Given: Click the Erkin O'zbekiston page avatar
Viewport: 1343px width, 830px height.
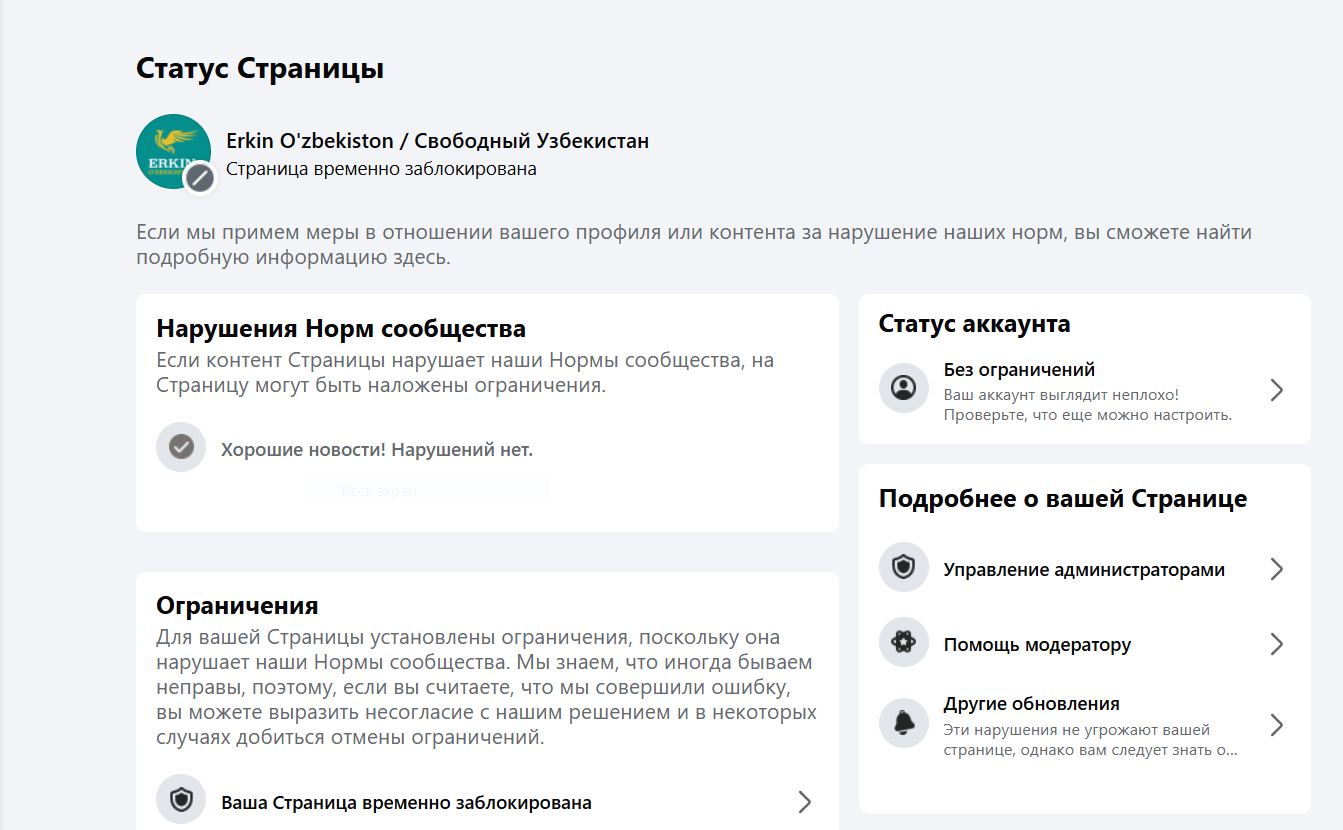Looking at the screenshot, I should pyautogui.click(x=172, y=150).
